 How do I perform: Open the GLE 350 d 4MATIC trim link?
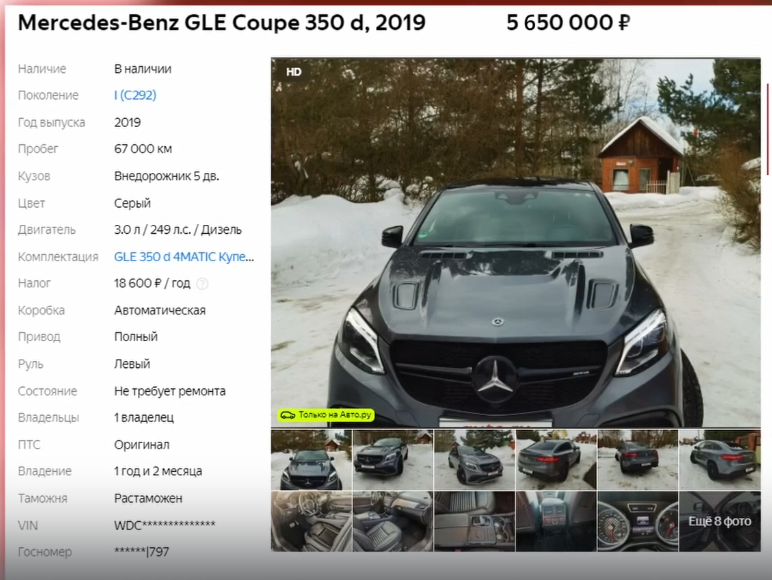(x=184, y=257)
